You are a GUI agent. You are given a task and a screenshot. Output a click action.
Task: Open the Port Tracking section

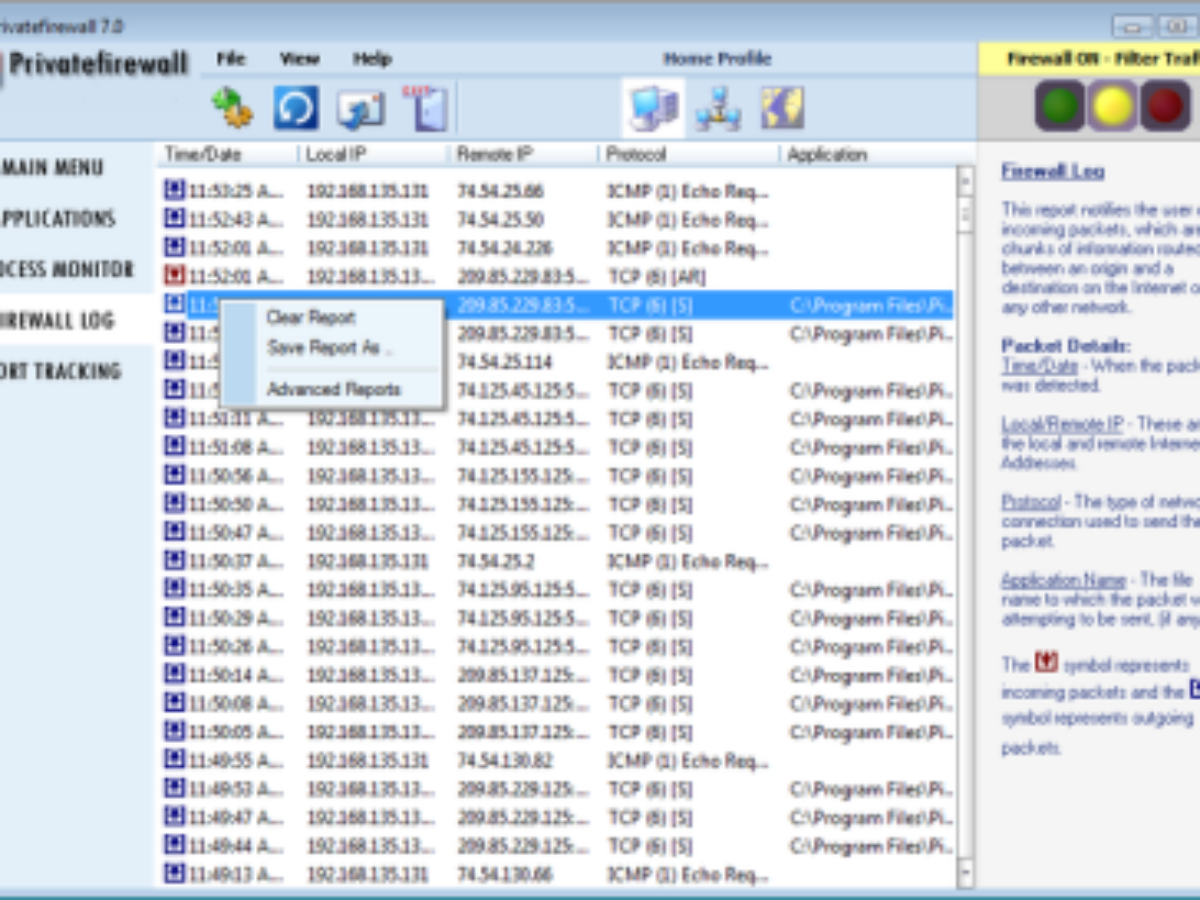pos(60,371)
